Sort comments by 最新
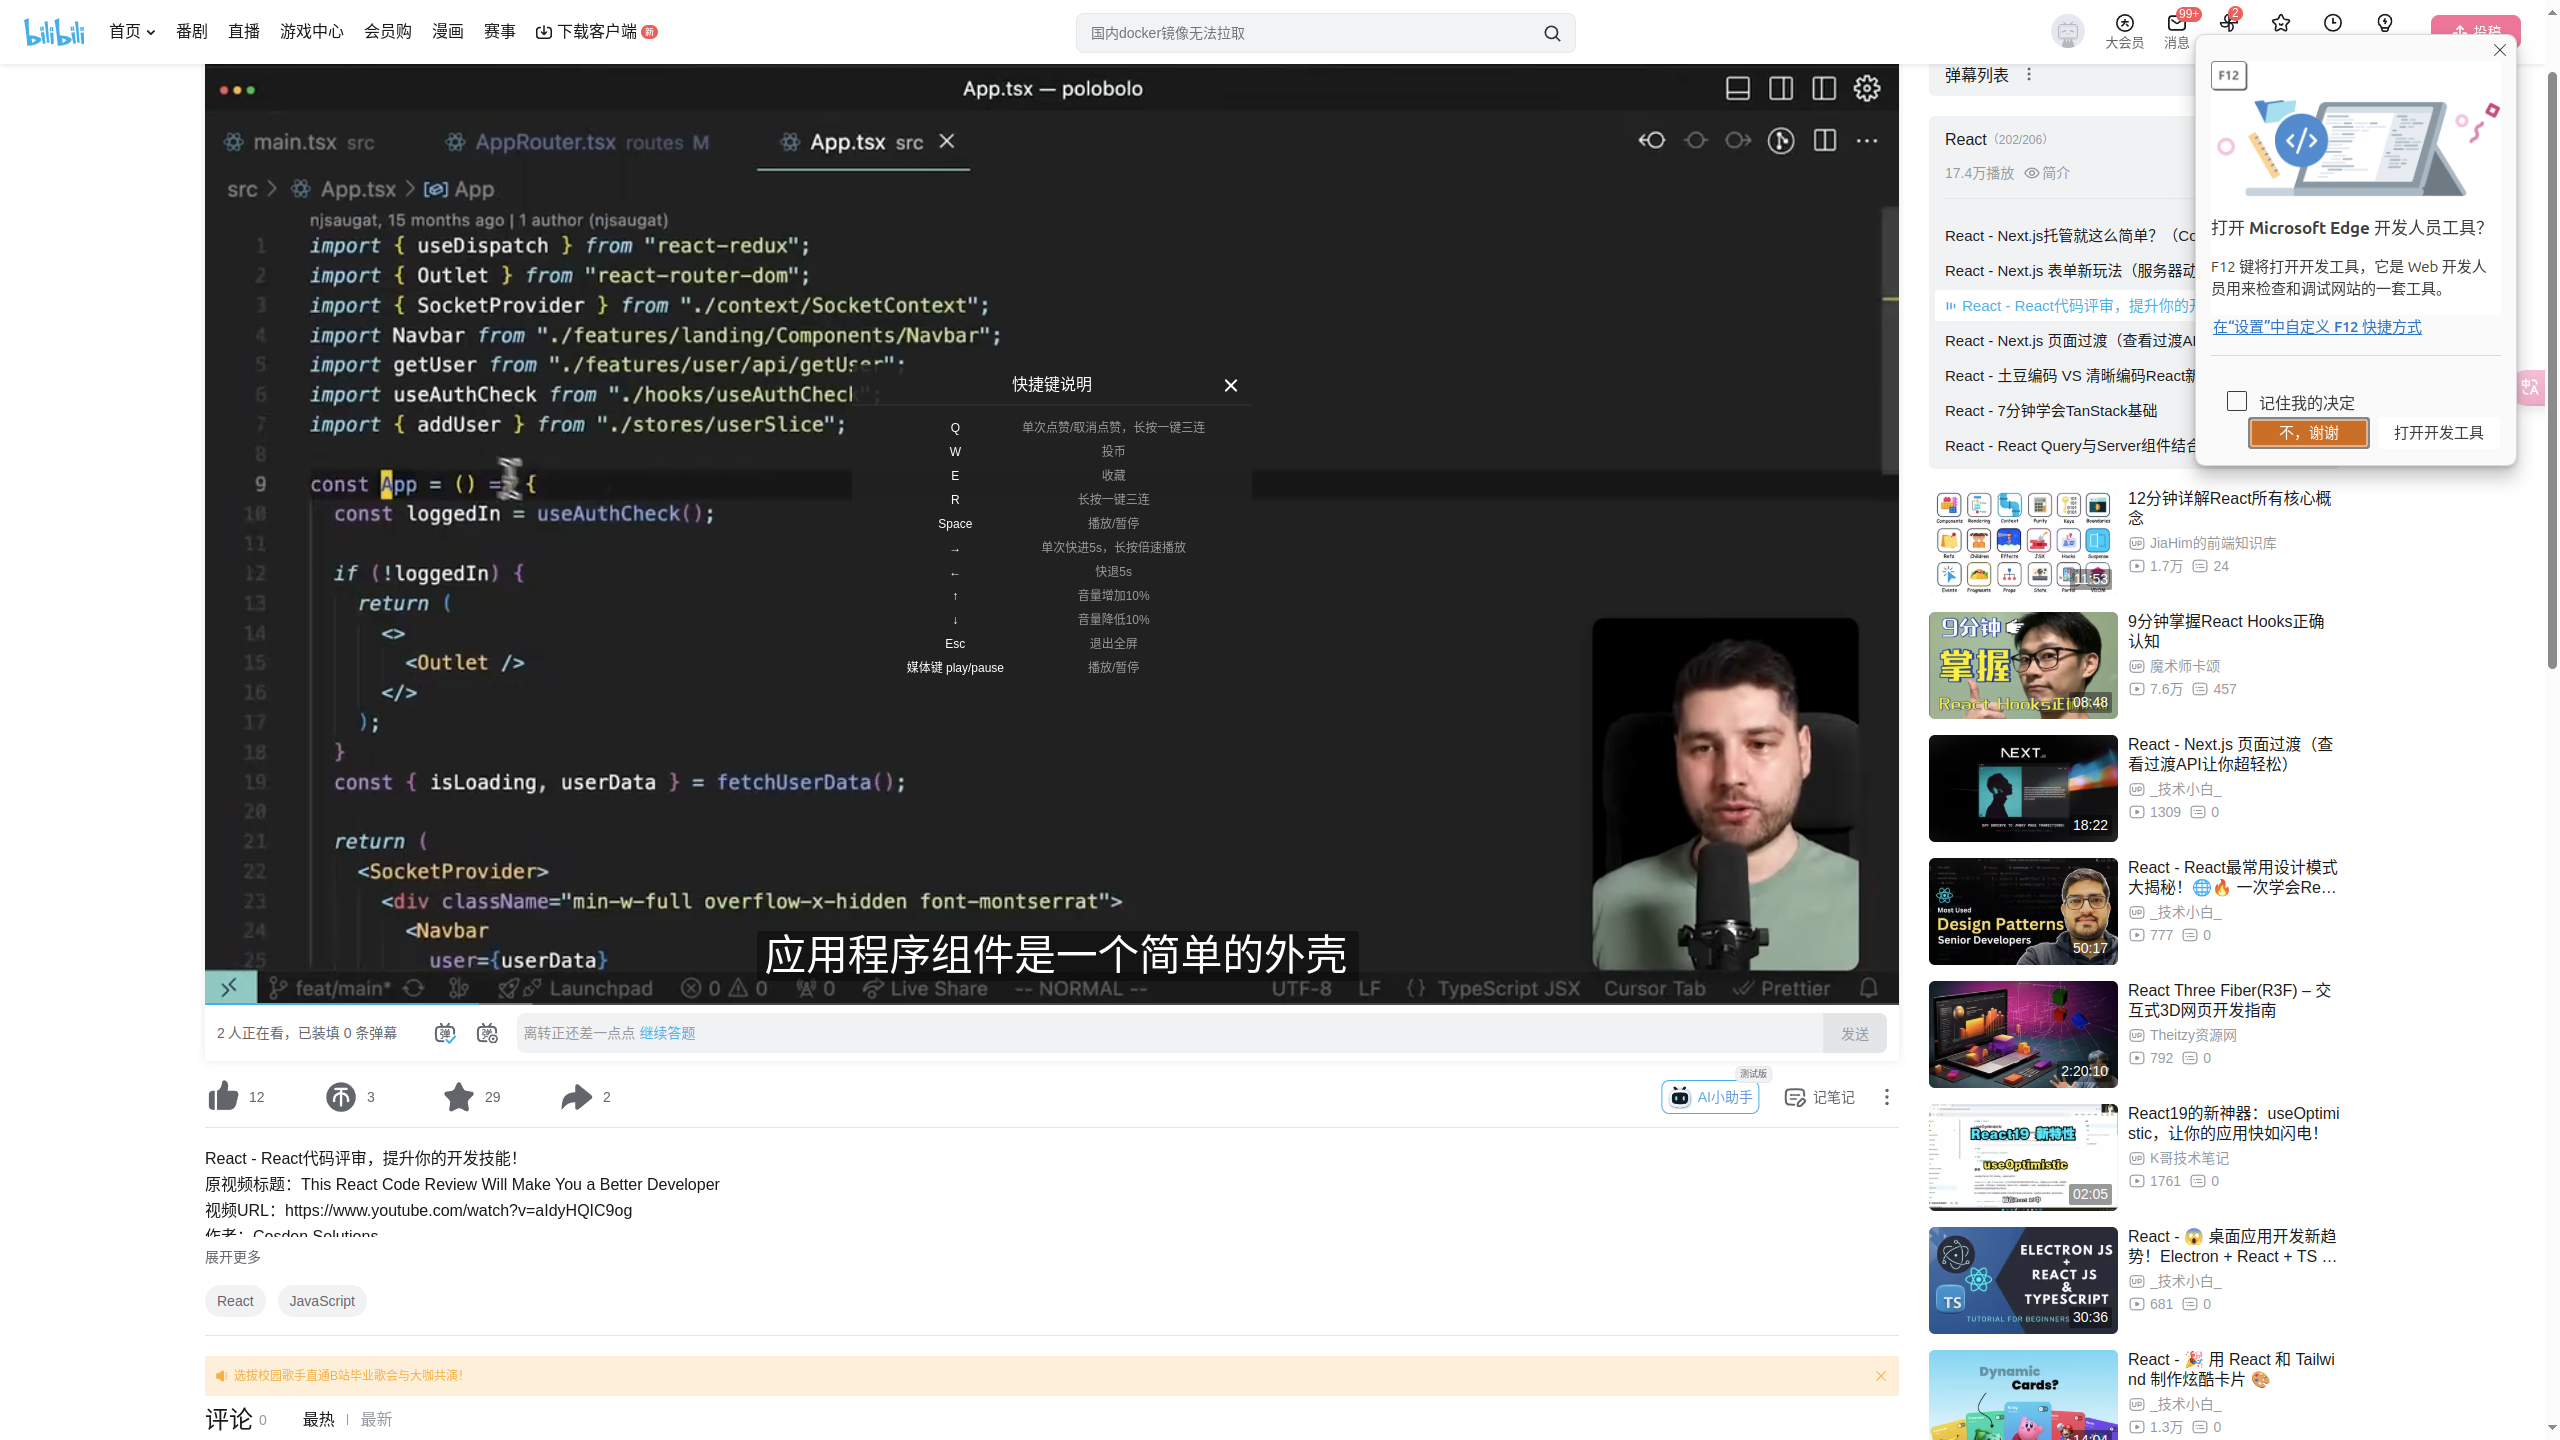This screenshot has width=2560, height=1440. click(376, 1420)
